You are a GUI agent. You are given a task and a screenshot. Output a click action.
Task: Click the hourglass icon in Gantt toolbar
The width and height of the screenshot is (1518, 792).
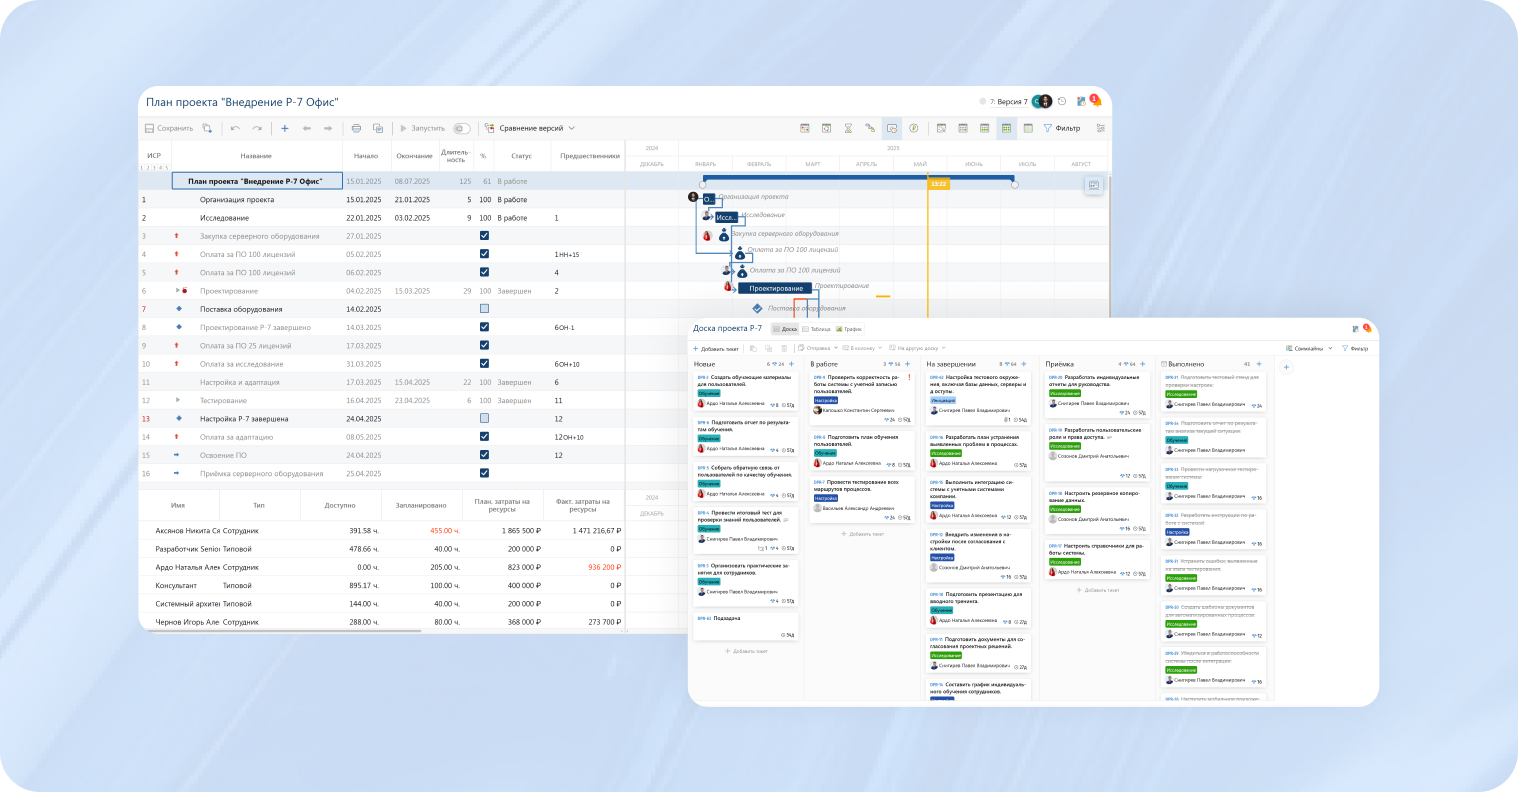coord(848,129)
